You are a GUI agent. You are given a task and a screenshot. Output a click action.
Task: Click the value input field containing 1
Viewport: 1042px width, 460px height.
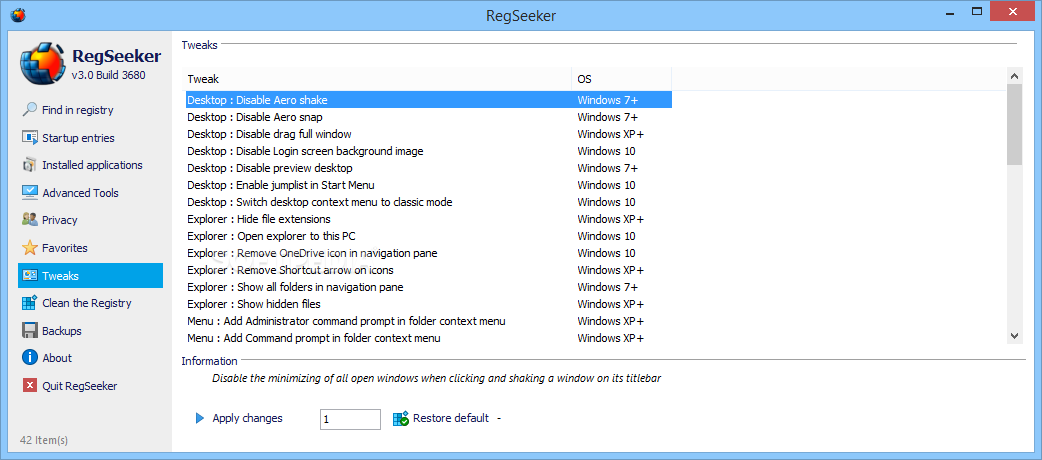[350, 419]
